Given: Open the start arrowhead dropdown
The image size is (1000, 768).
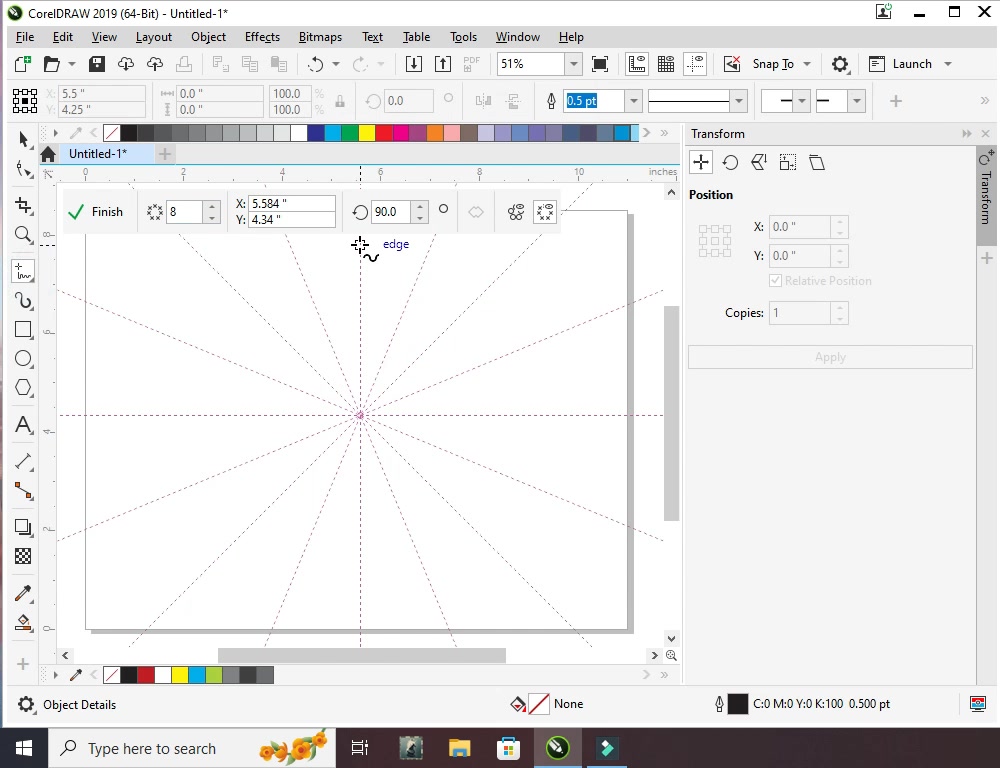Looking at the screenshot, I should pos(802,101).
